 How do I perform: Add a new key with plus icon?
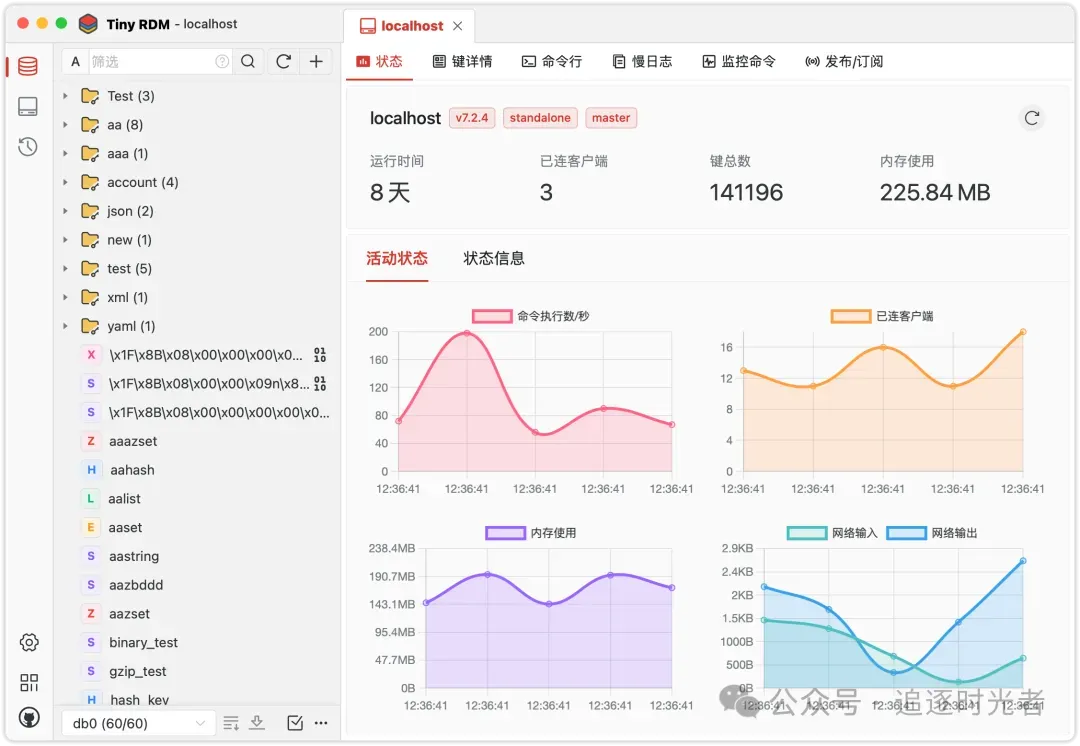(x=316, y=62)
